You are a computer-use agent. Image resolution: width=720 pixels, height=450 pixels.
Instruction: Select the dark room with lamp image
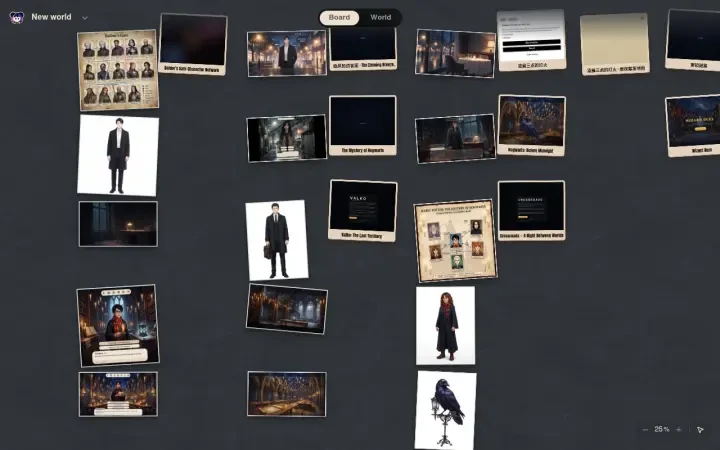click(118, 224)
